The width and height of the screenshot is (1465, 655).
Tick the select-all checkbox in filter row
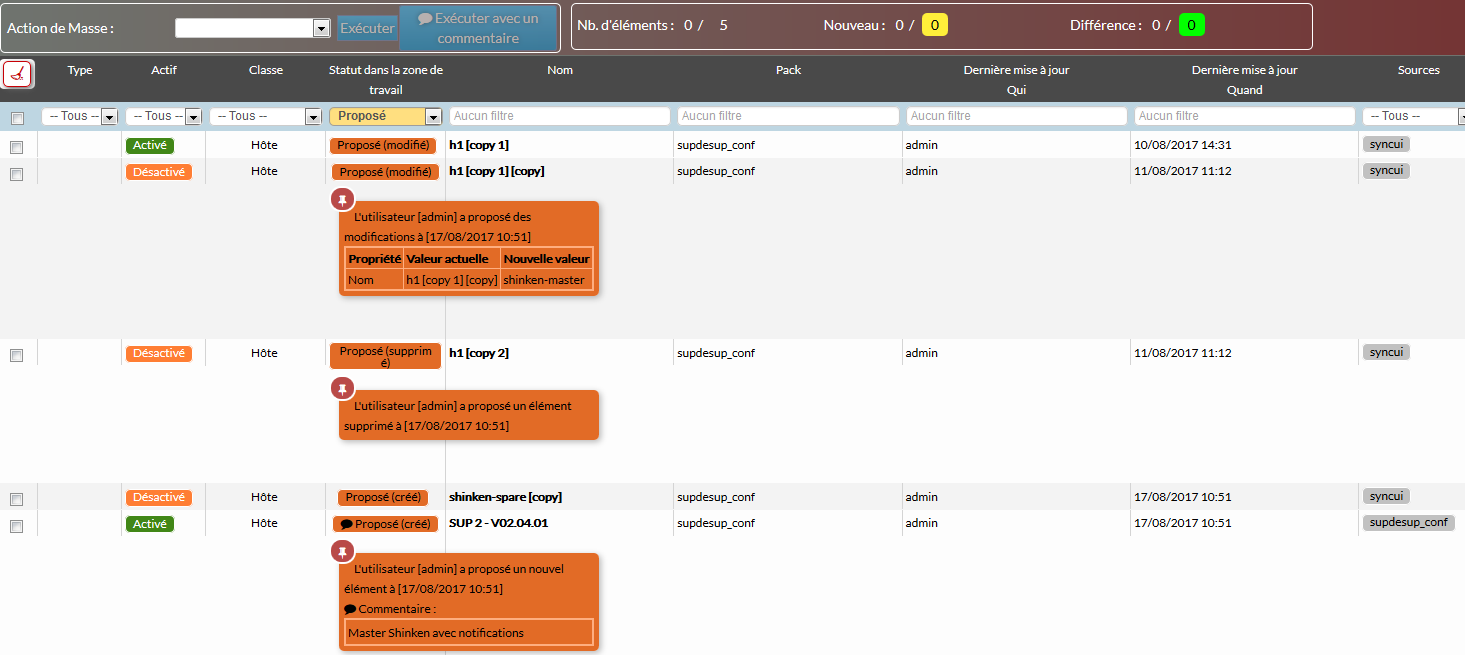16,119
